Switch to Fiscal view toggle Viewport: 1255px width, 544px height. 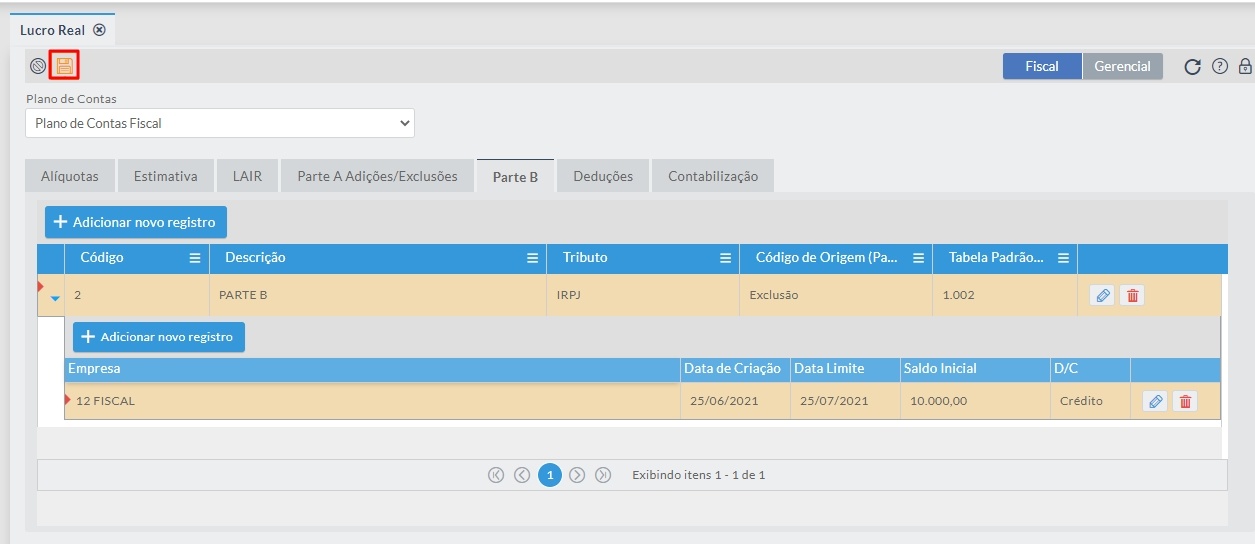(1042, 66)
